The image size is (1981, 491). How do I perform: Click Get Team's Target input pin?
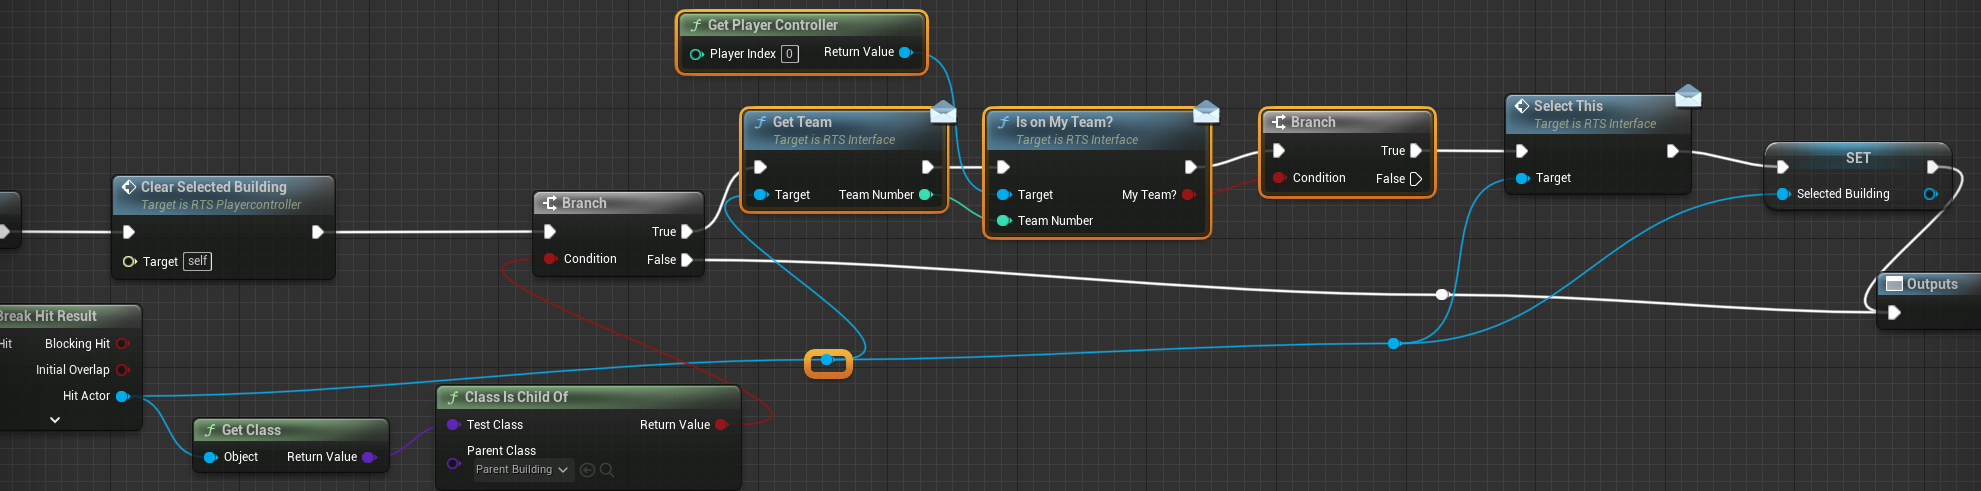pos(761,195)
